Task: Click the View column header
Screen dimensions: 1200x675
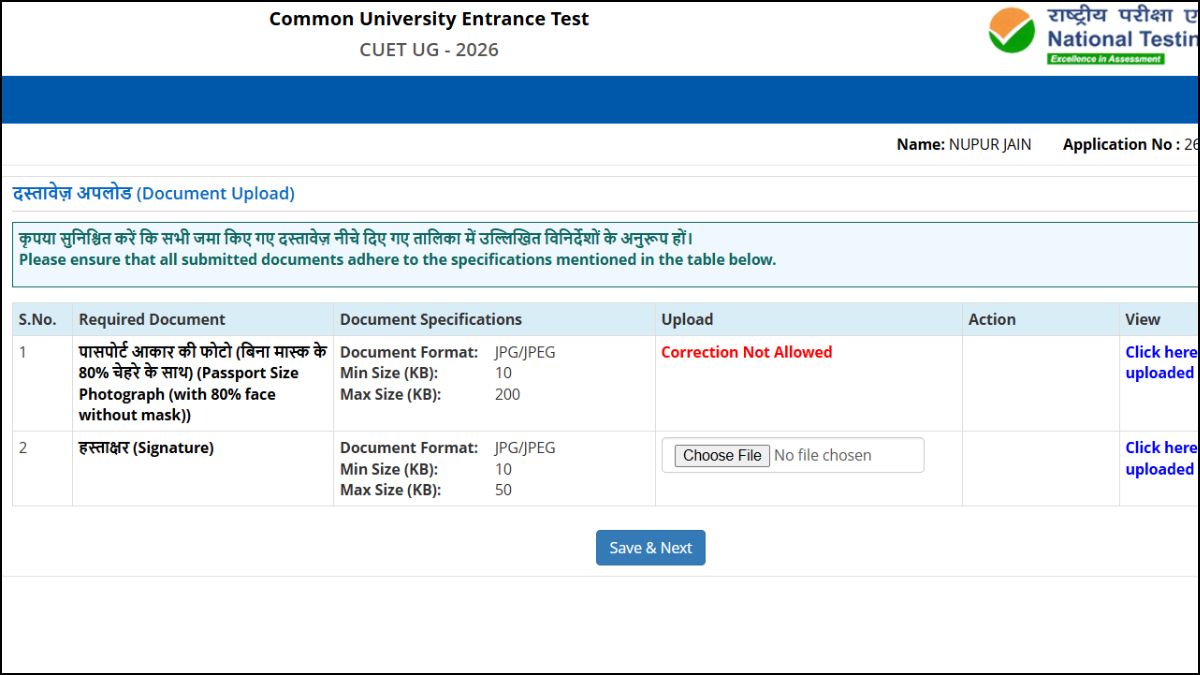Action: pyautogui.click(x=1142, y=319)
